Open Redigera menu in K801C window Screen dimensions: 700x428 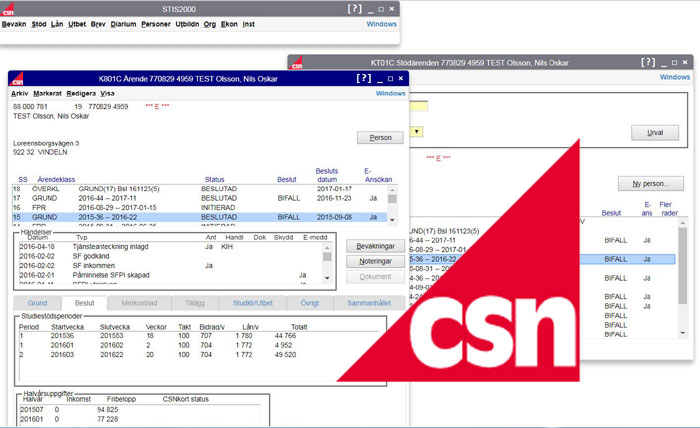(81, 93)
